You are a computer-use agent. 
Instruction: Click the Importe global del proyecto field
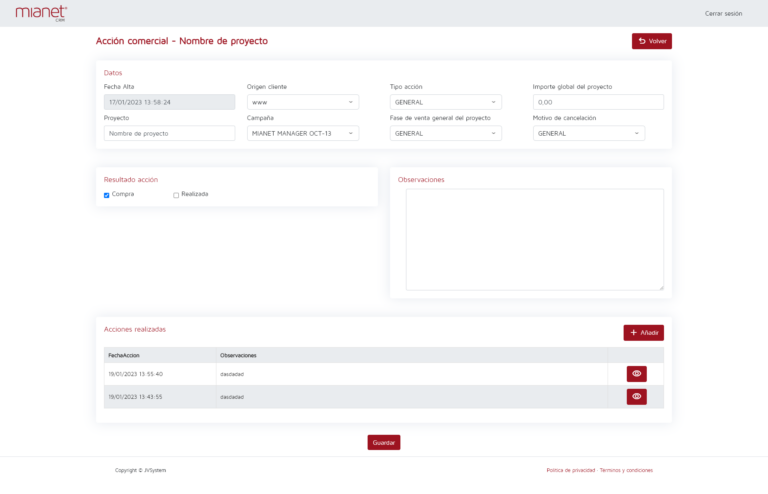598,102
